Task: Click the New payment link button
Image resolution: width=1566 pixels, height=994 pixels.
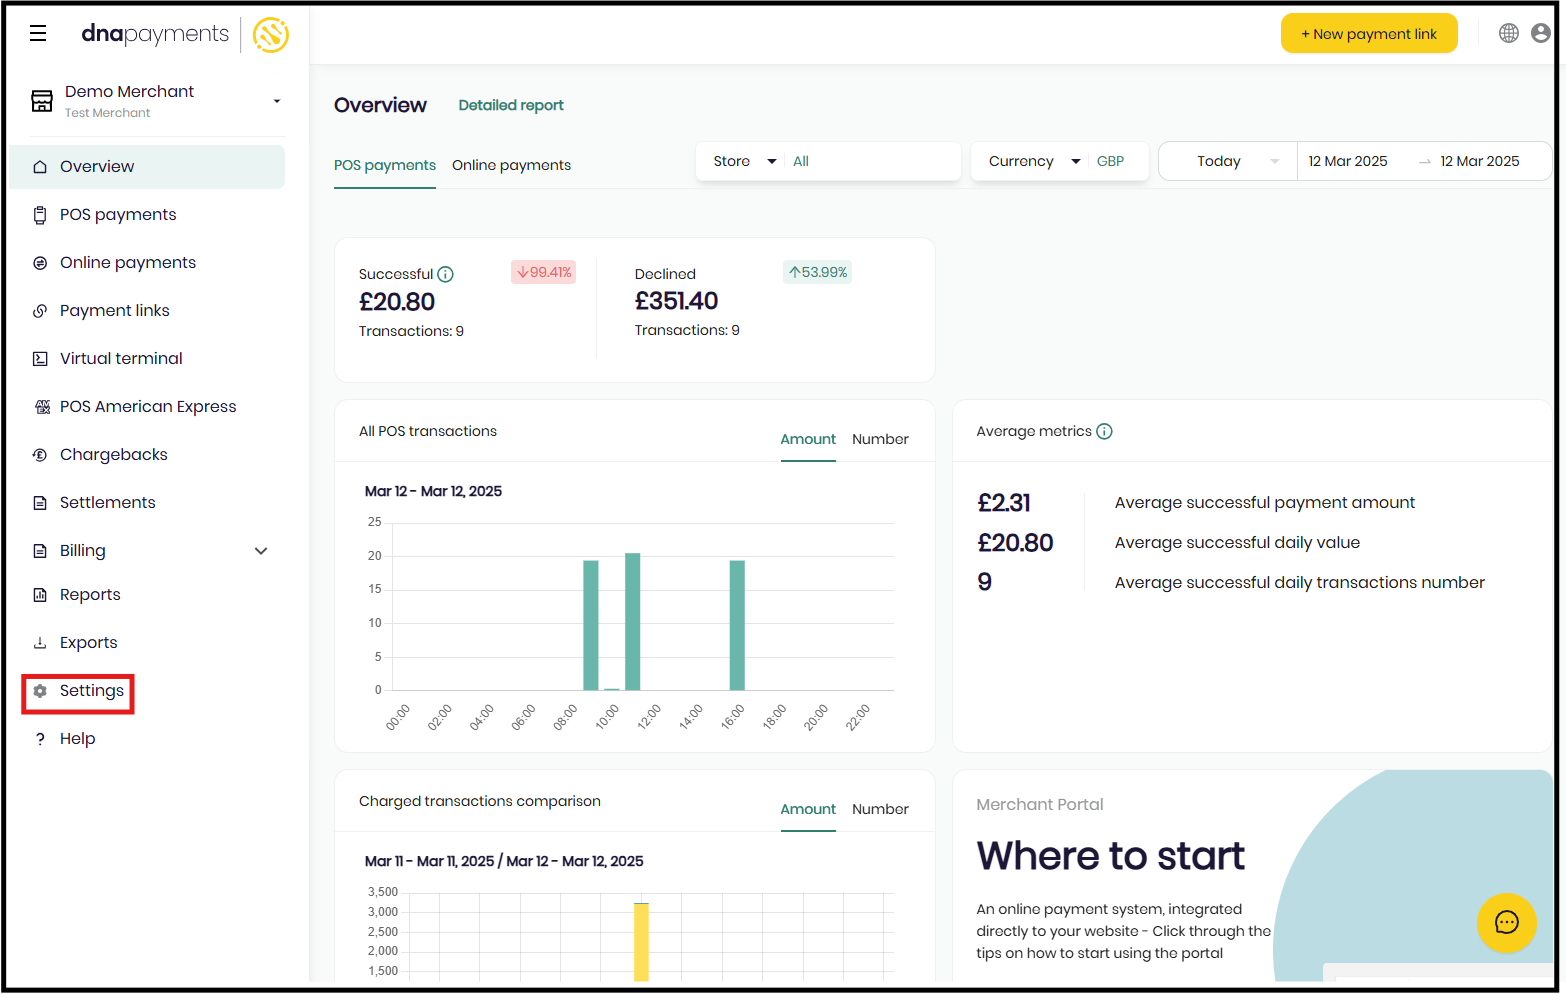Action: [x=1368, y=34]
